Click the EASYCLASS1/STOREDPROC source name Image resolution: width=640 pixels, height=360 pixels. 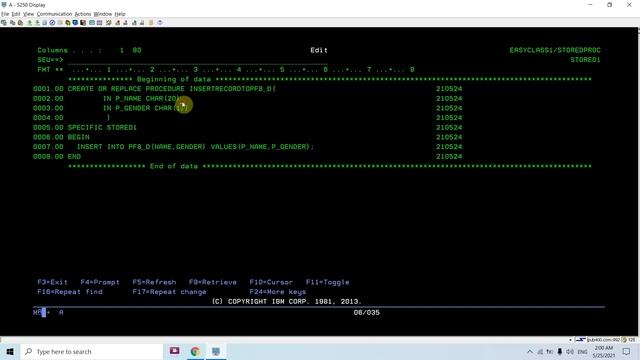coord(555,50)
